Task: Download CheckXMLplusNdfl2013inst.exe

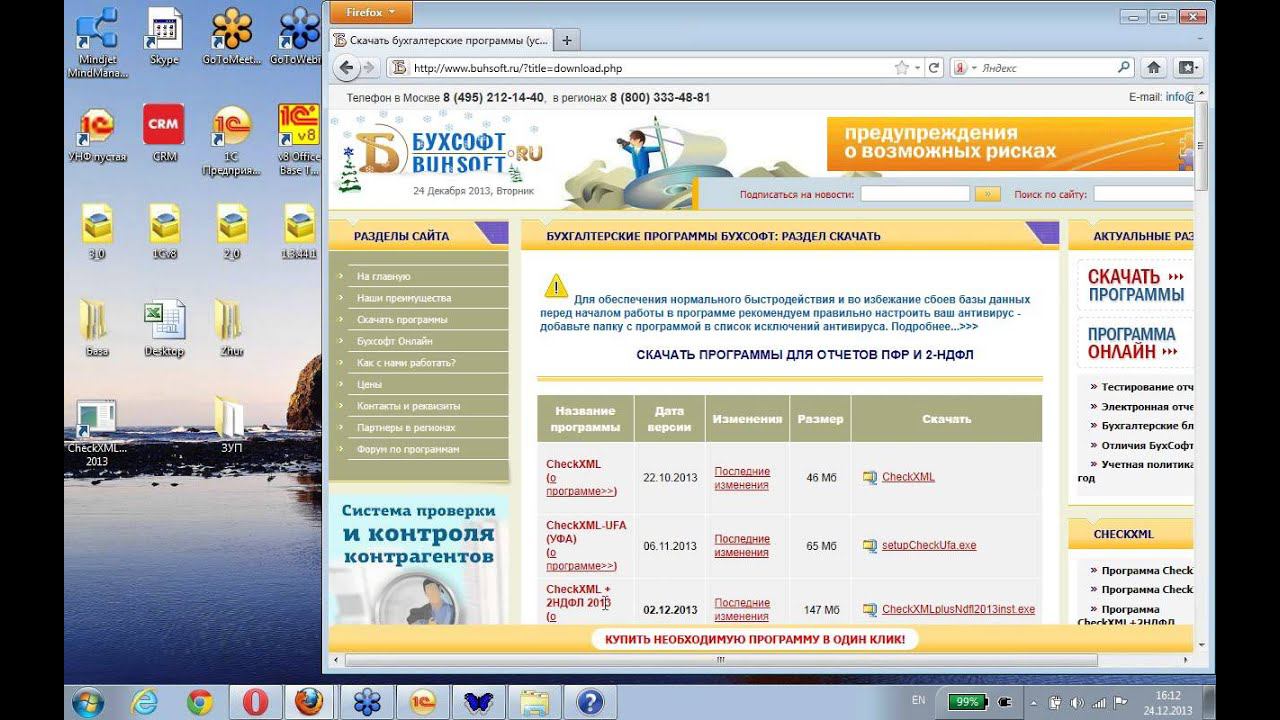Action: [958, 610]
